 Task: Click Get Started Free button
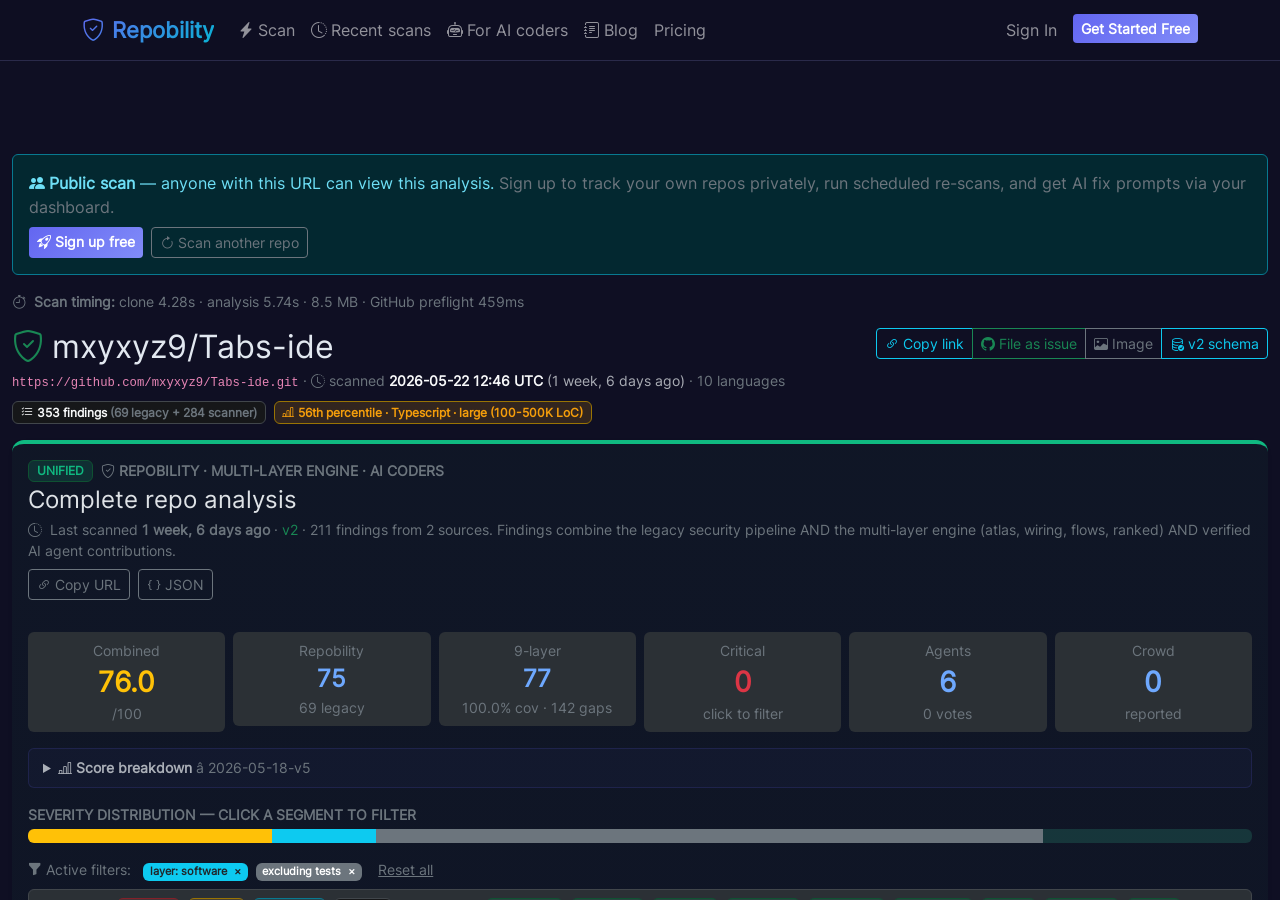[1135, 29]
